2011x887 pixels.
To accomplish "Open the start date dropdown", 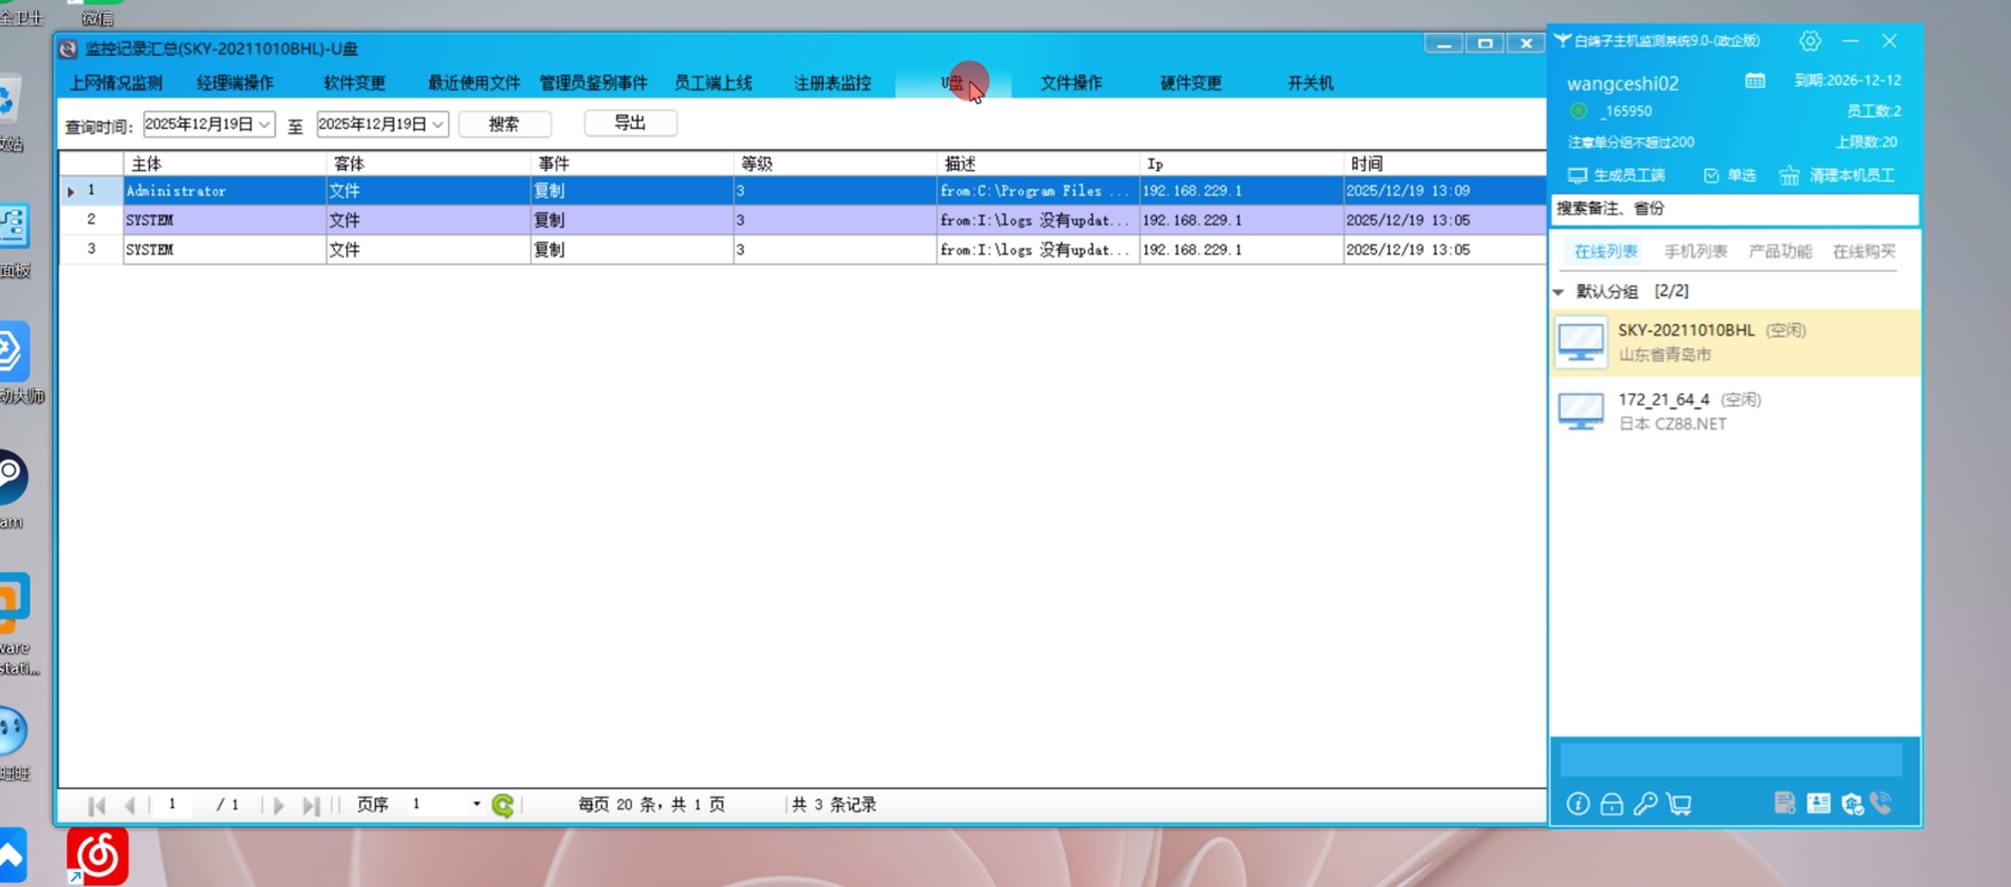I will click(264, 124).
